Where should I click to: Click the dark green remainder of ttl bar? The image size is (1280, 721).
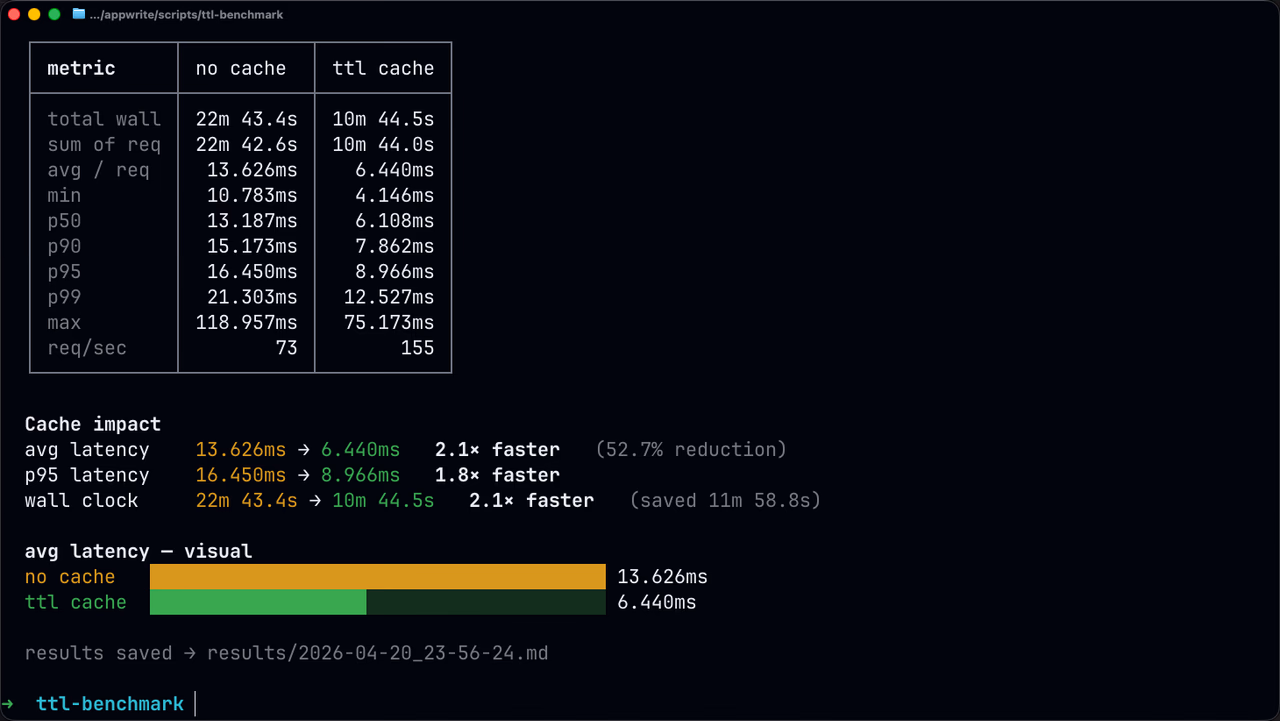click(x=486, y=602)
